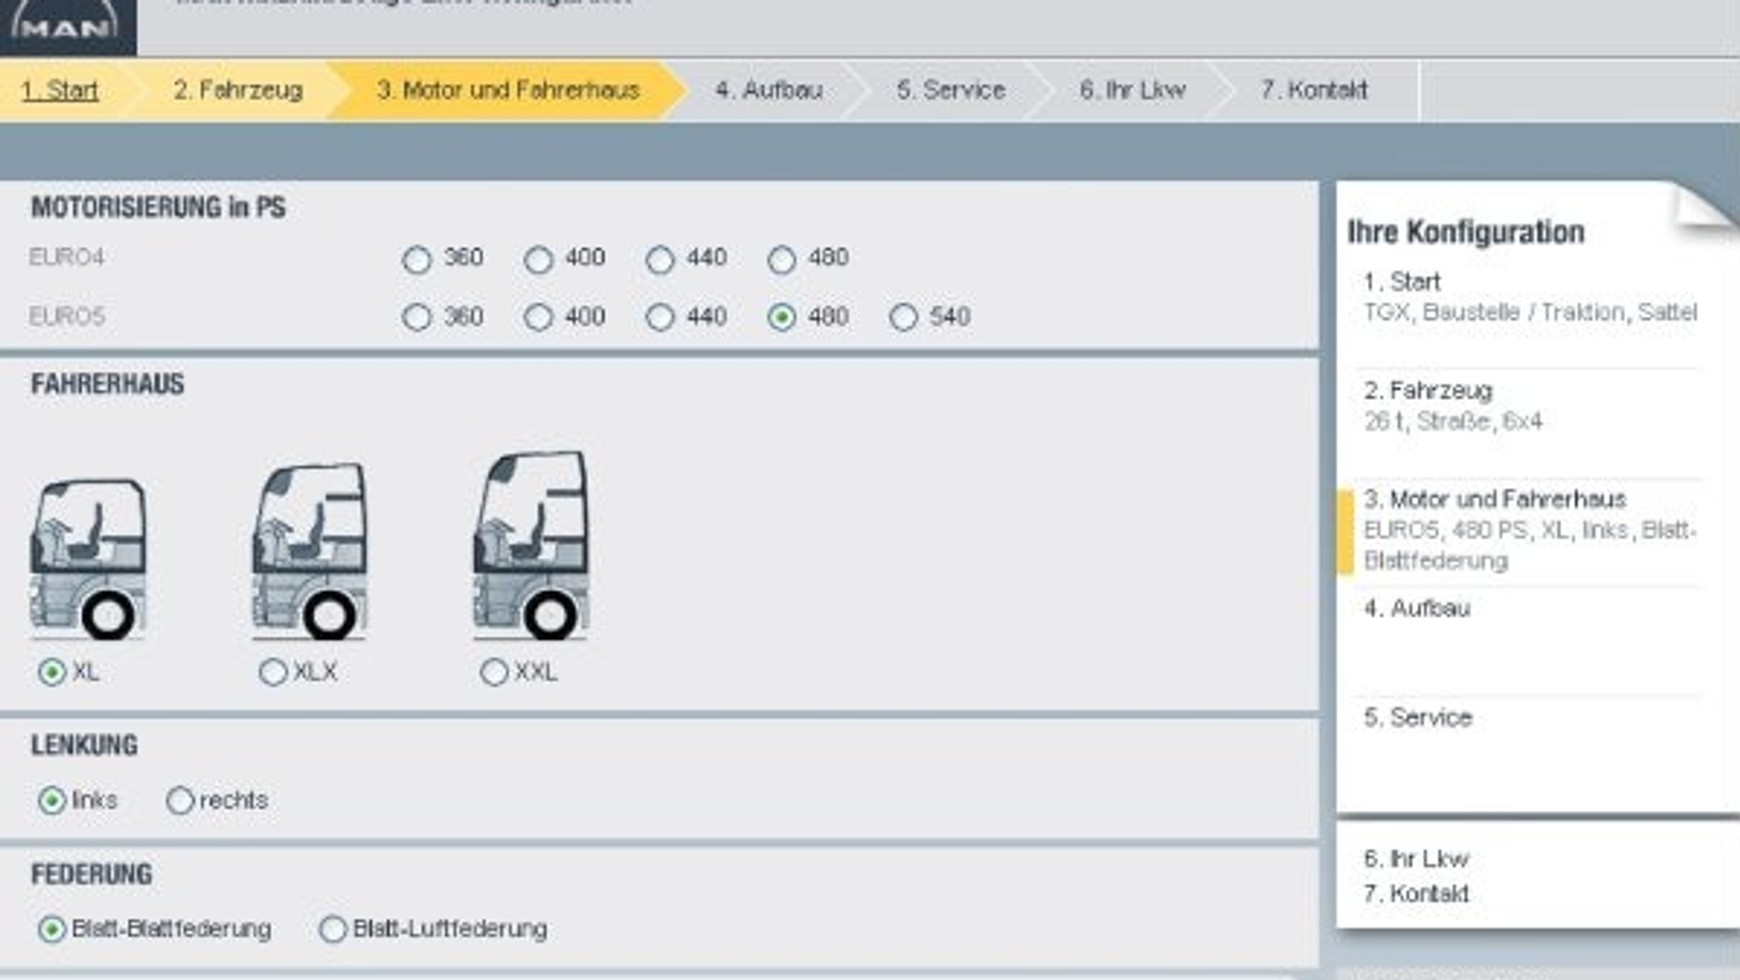
Task: Go to the 1. Start step
Action: tap(60, 90)
